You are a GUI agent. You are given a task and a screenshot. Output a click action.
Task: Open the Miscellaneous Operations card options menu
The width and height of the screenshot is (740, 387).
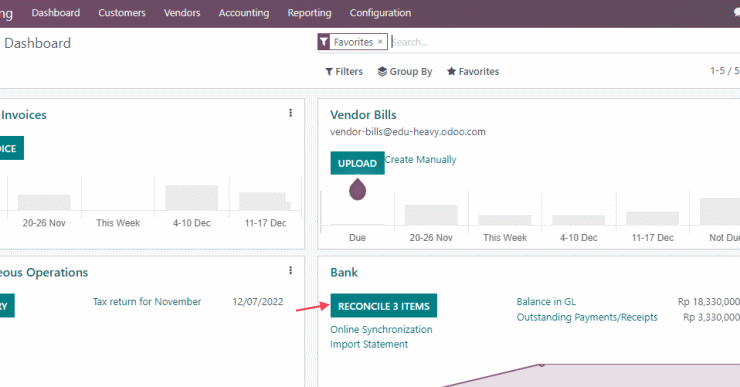click(290, 270)
